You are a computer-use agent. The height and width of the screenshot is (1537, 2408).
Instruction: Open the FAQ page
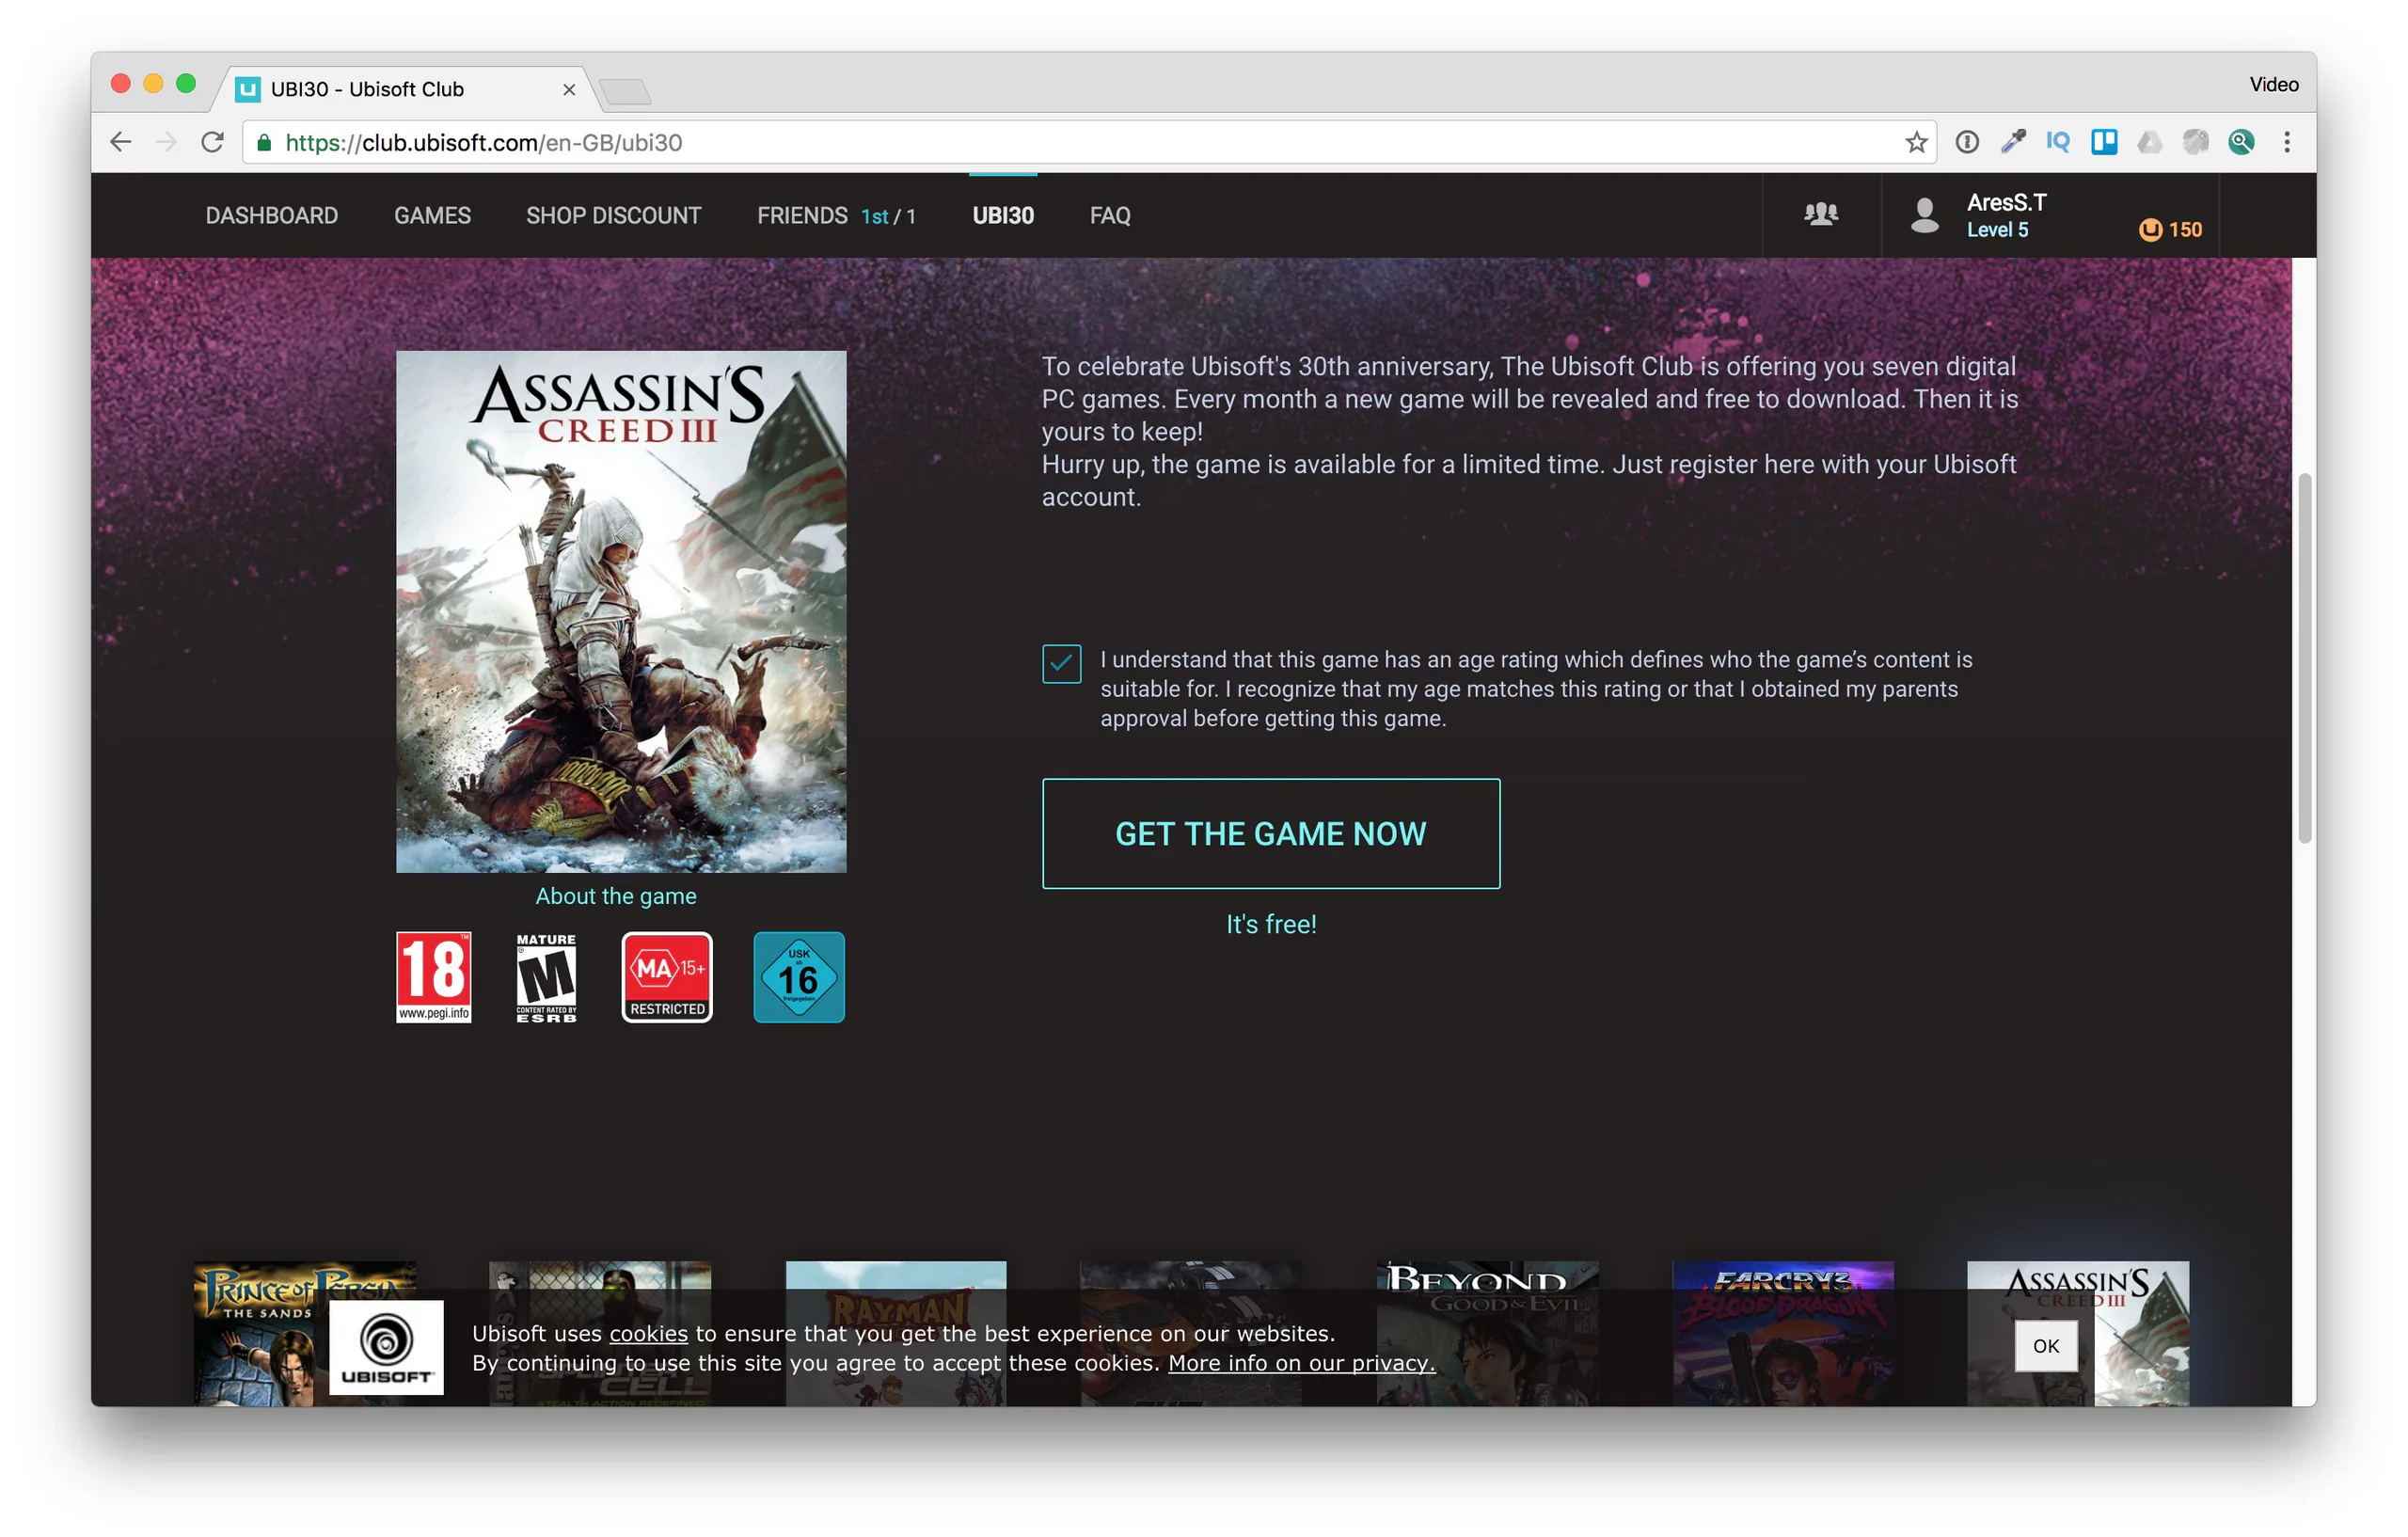1110,216
